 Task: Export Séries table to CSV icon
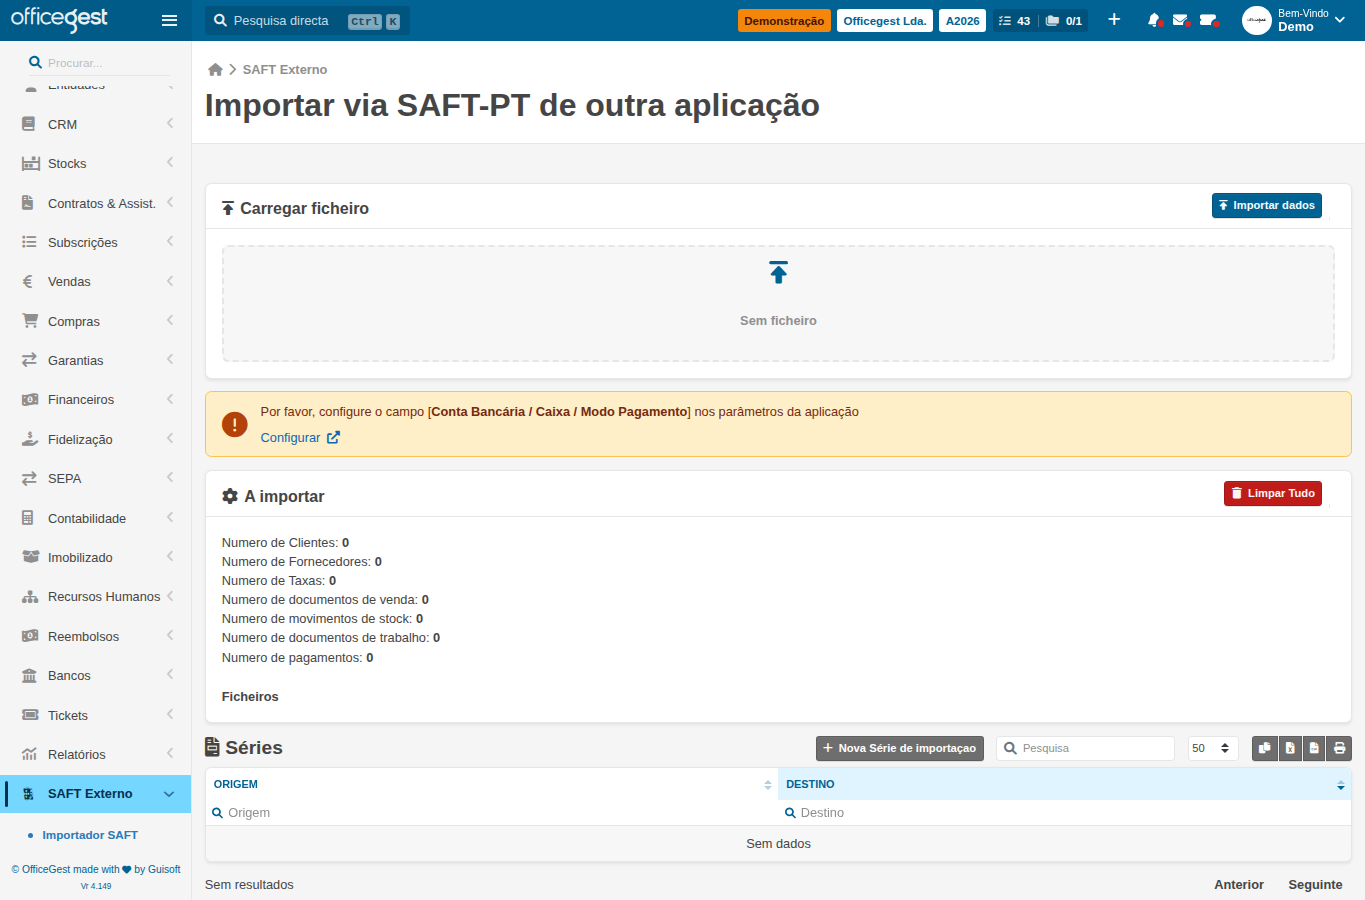1314,748
